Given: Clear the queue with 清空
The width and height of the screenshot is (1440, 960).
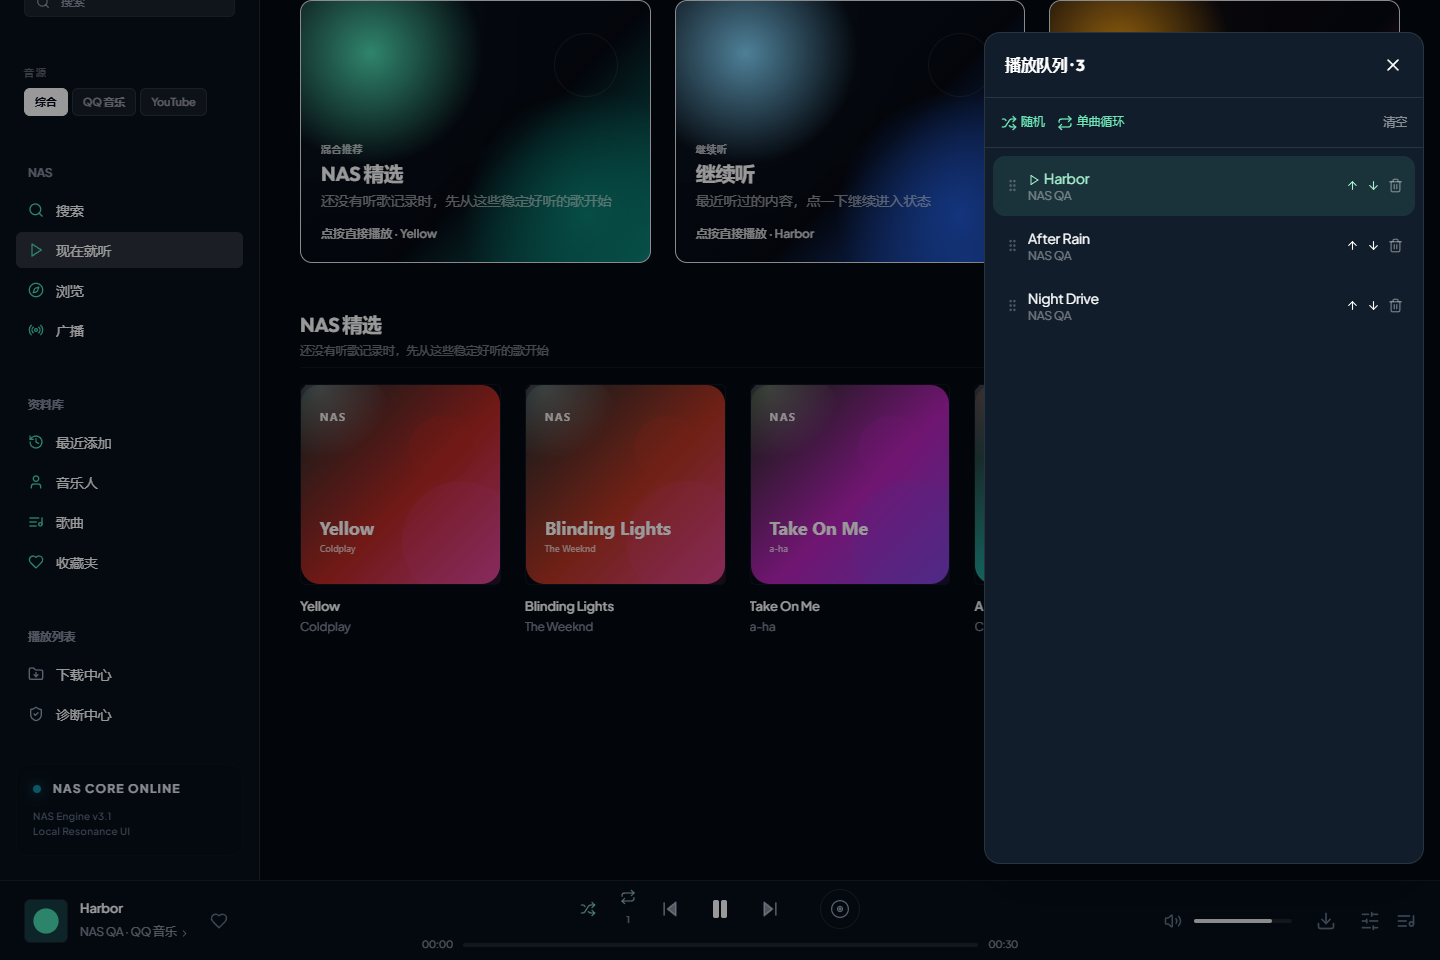Looking at the screenshot, I should [1395, 122].
